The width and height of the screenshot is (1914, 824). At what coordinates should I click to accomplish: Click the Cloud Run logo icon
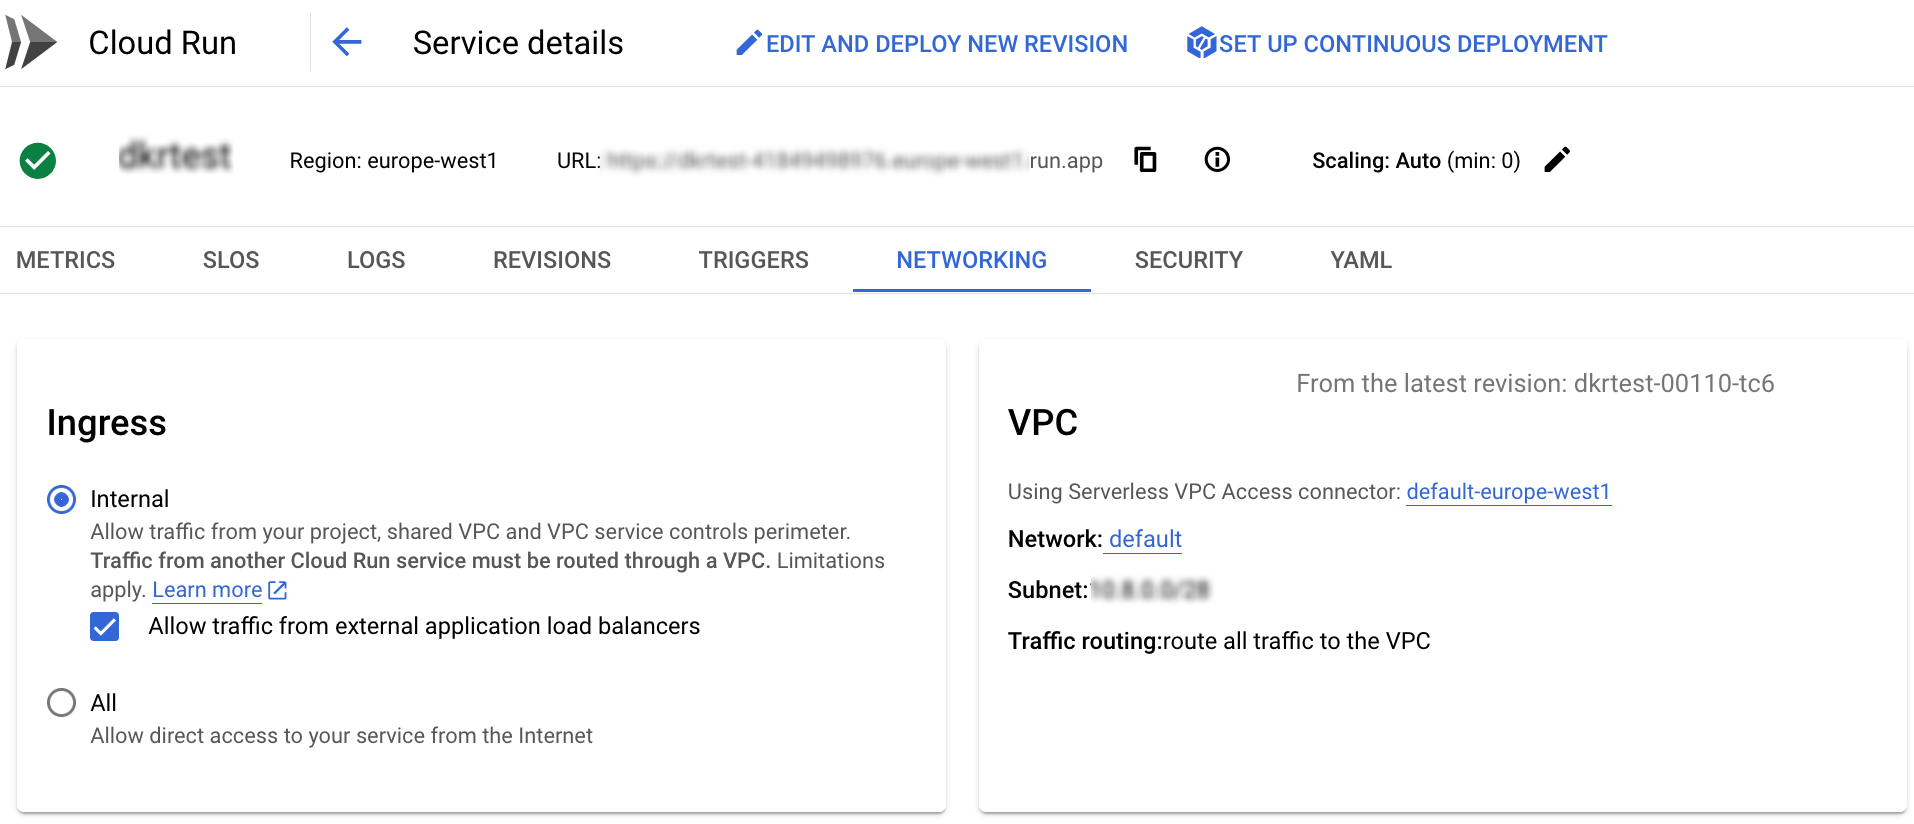(x=30, y=43)
